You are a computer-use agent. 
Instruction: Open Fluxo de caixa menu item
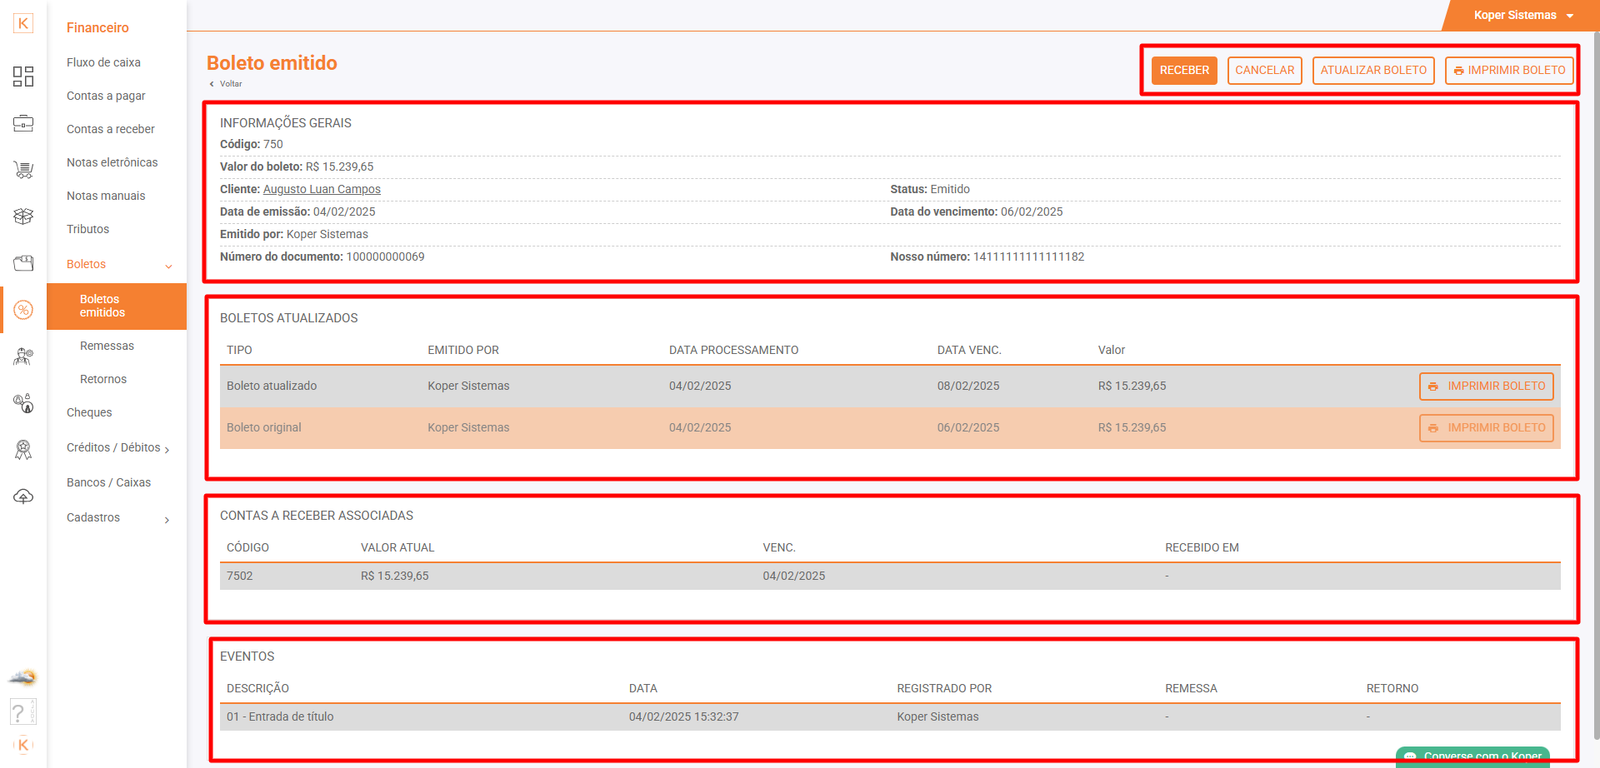coord(103,62)
